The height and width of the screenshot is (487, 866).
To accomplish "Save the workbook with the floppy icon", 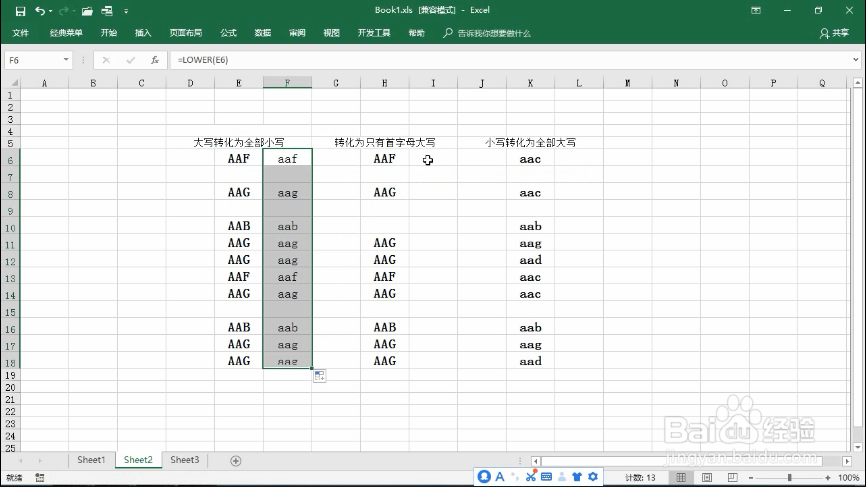I will (20, 10).
